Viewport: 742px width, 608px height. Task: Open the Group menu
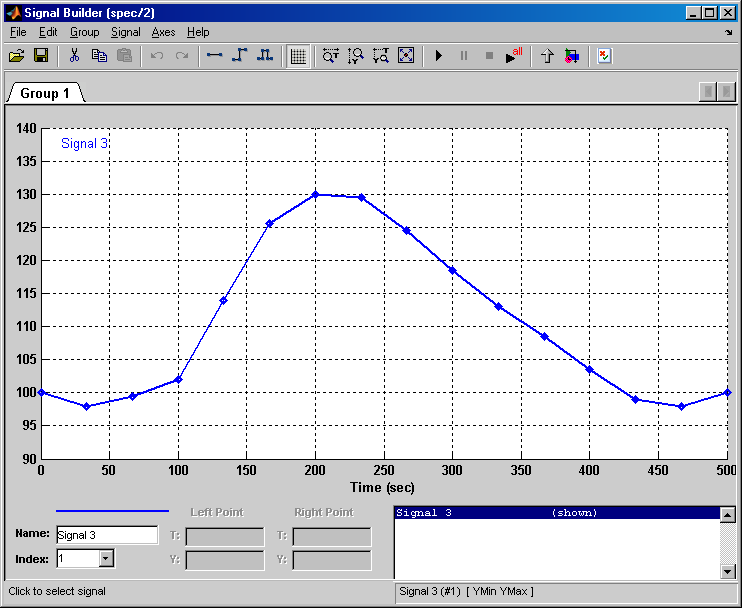[x=85, y=32]
